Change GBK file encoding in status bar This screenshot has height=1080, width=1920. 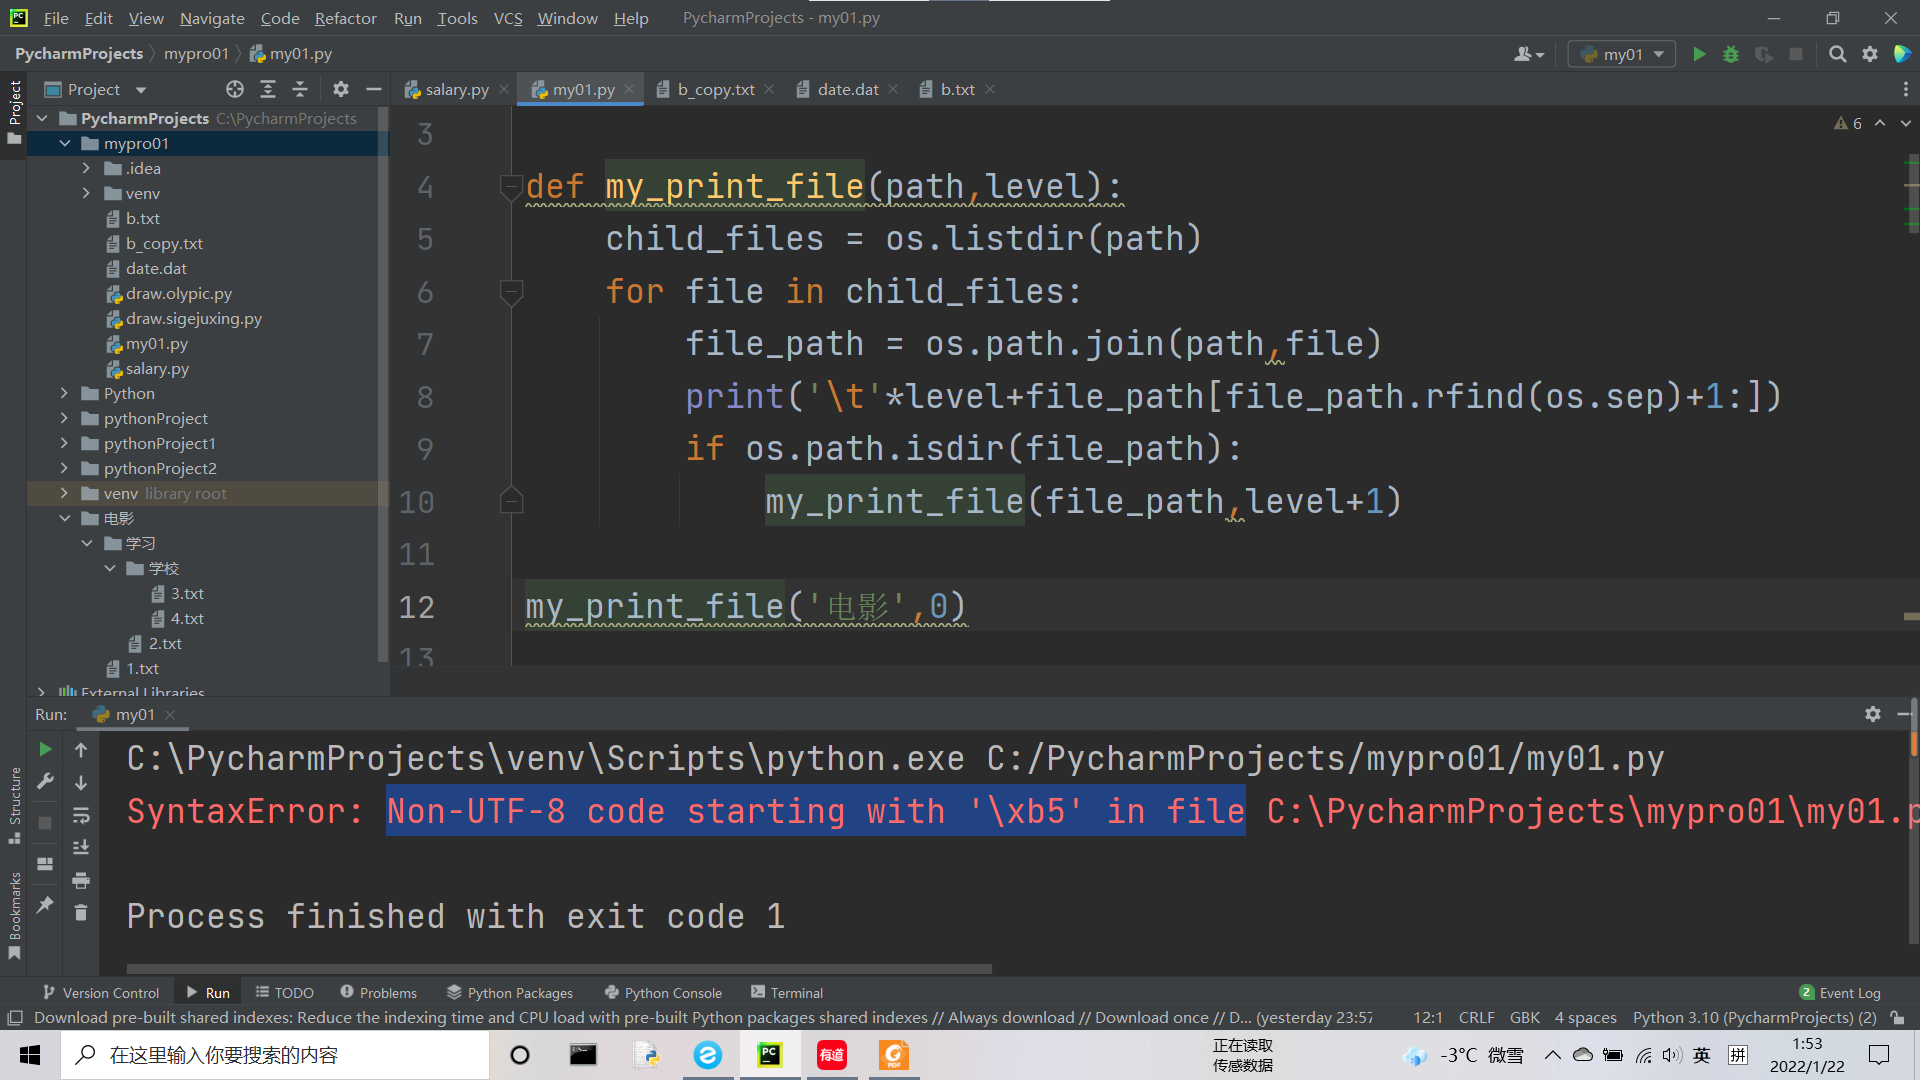pyautogui.click(x=1525, y=1017)
